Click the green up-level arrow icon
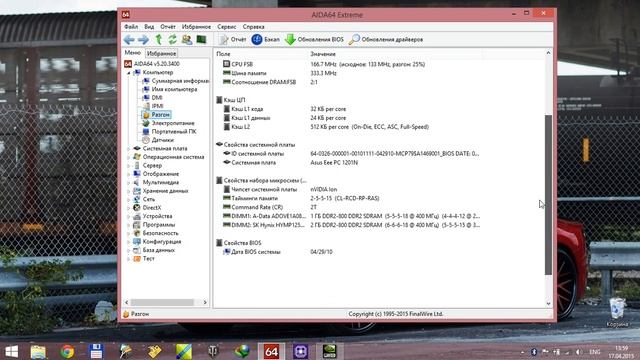This screenshot has height=360, width=640. pos(158,39)
